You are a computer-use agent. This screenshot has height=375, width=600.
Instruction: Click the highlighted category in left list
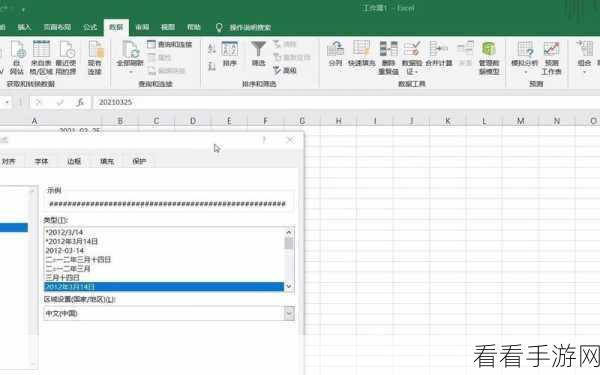tap(14, 228)
